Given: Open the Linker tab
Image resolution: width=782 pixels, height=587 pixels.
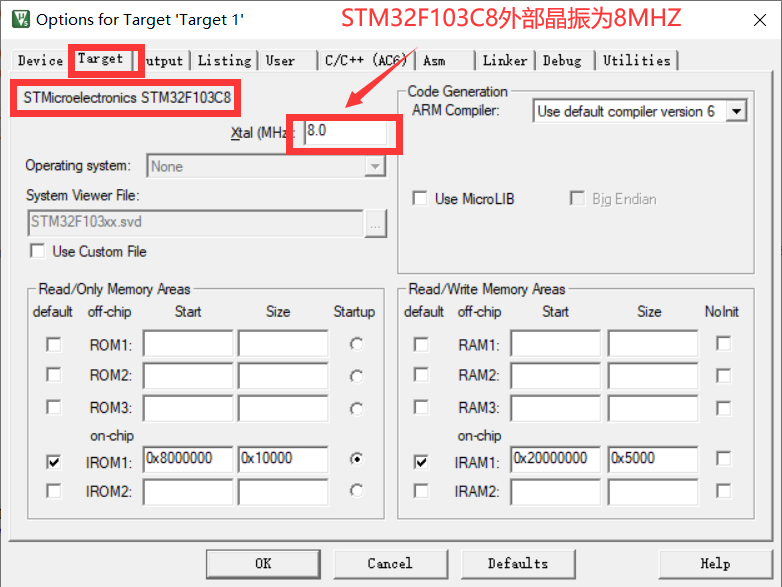Looking at the screenshot, I should (x=505, y=61).
